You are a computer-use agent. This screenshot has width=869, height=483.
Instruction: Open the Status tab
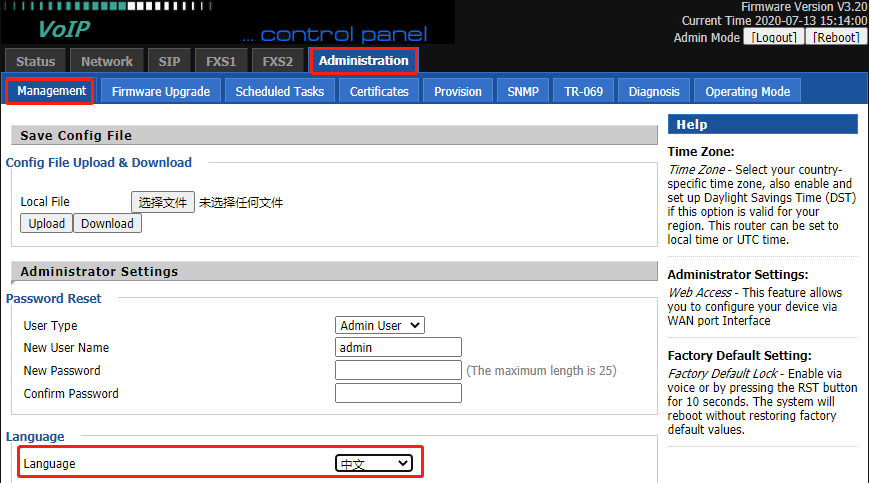click(36, 61)
